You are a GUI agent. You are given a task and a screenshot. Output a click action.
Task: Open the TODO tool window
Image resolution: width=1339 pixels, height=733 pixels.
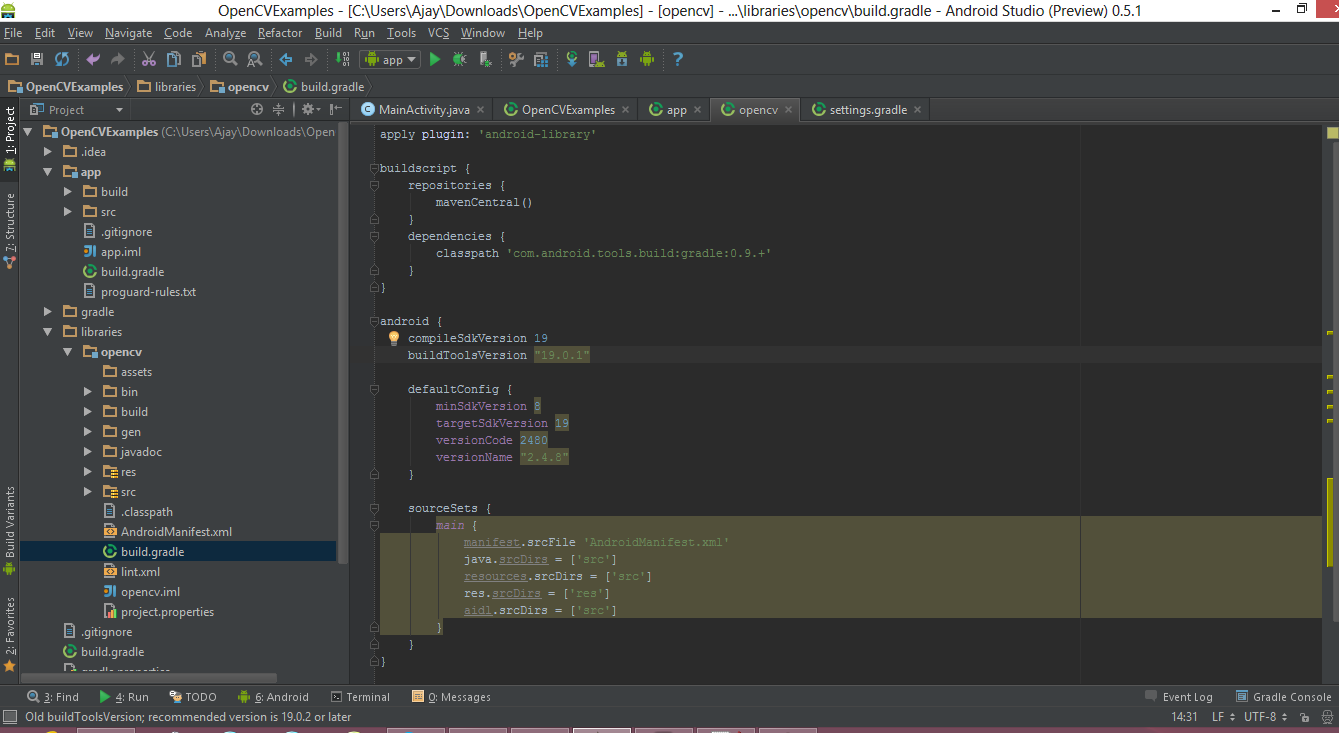[x=193, y=697]
